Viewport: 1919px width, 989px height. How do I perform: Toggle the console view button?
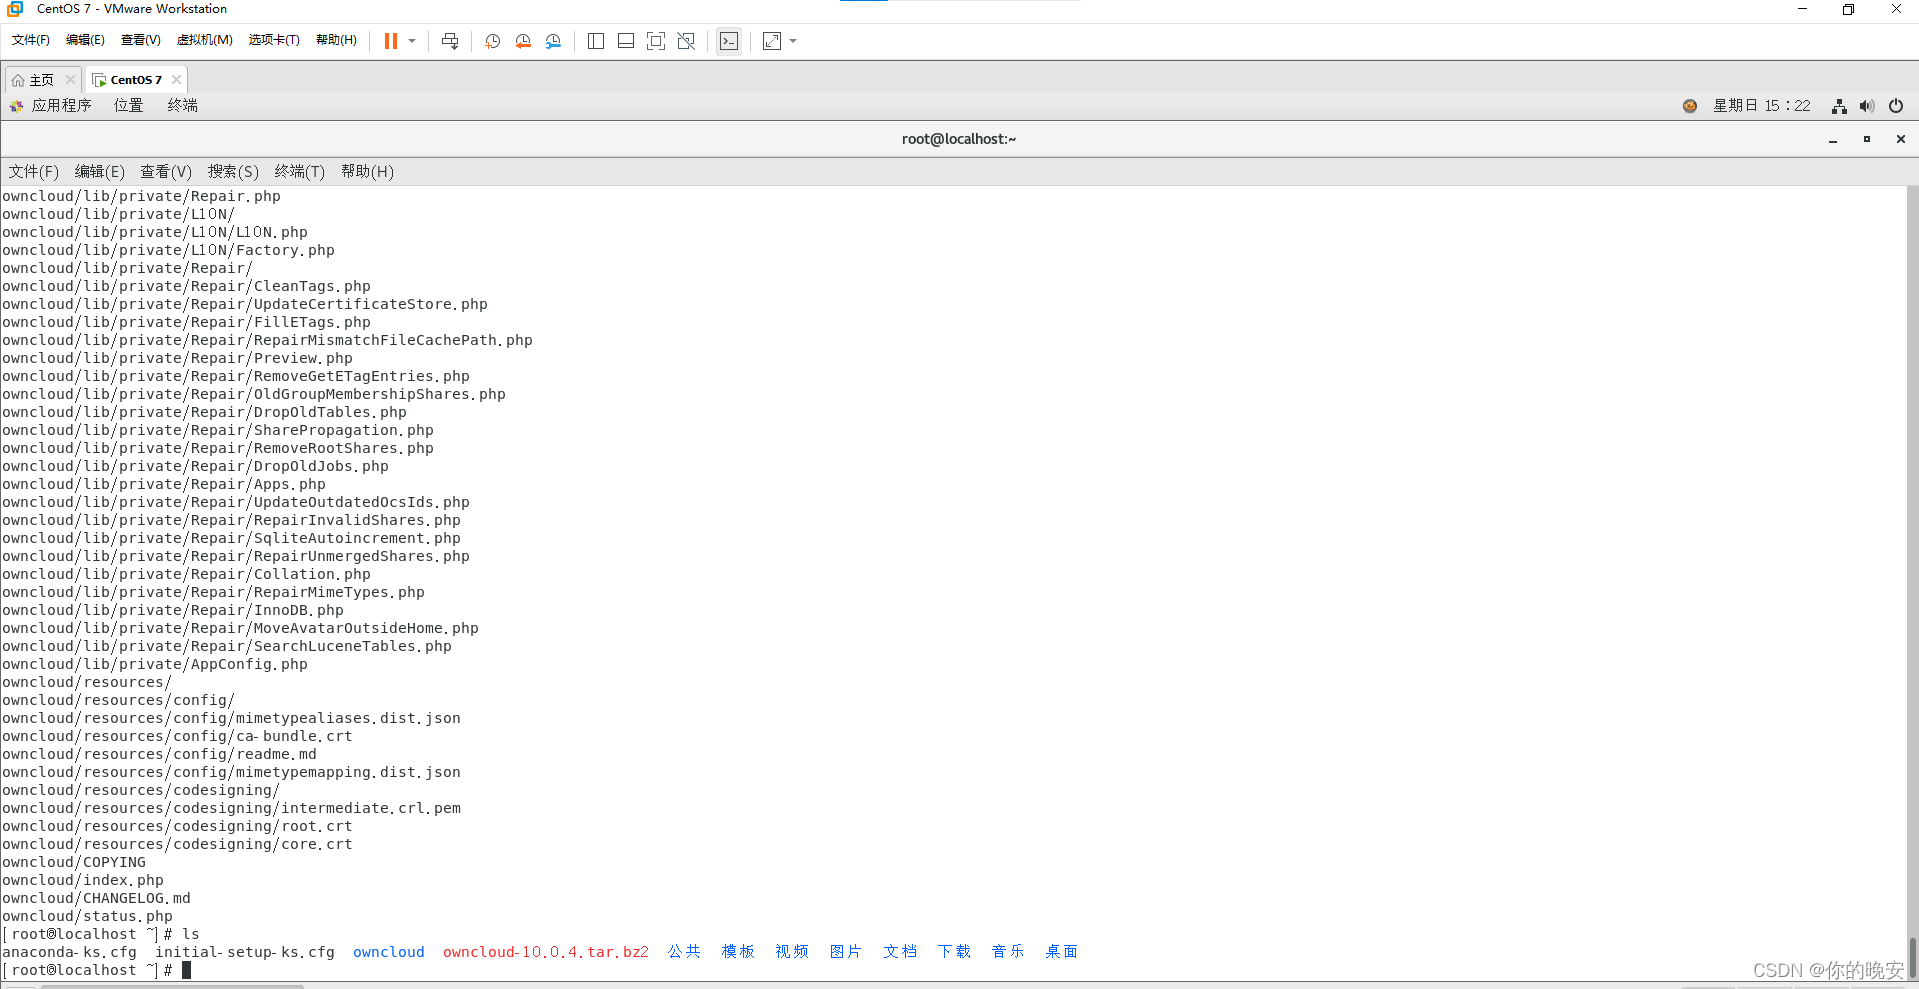(729, 41)
